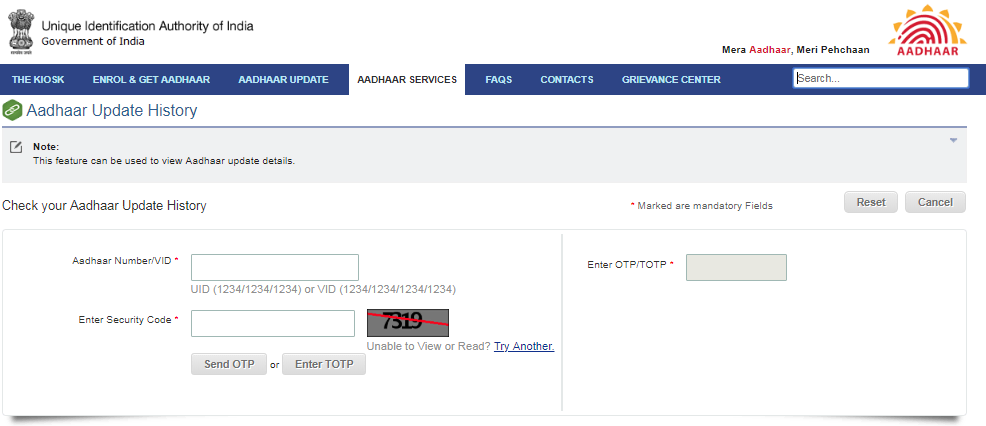Click the Government of India subtitle text
The width and height of the screenshot is (986, 426).
tap(93, 42)
